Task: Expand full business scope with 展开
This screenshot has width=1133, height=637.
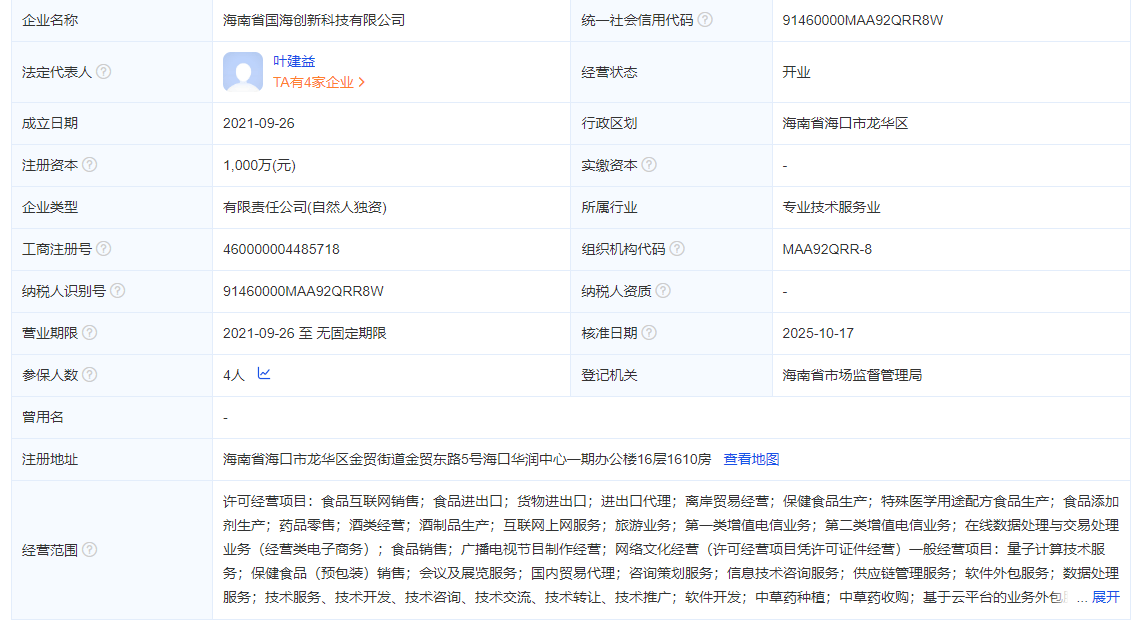Action: tap(1105, 597)
